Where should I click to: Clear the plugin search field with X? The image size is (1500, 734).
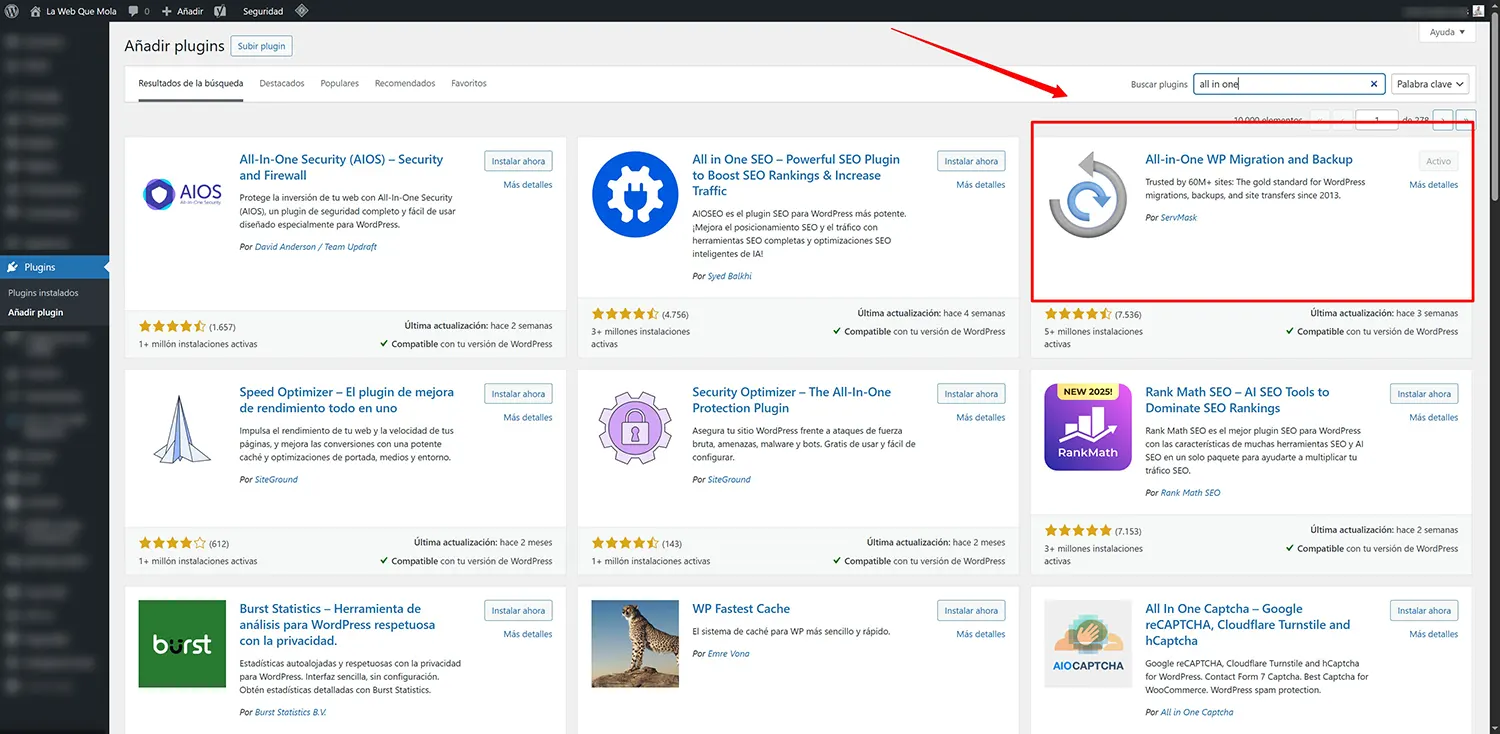pos(1373,84)
